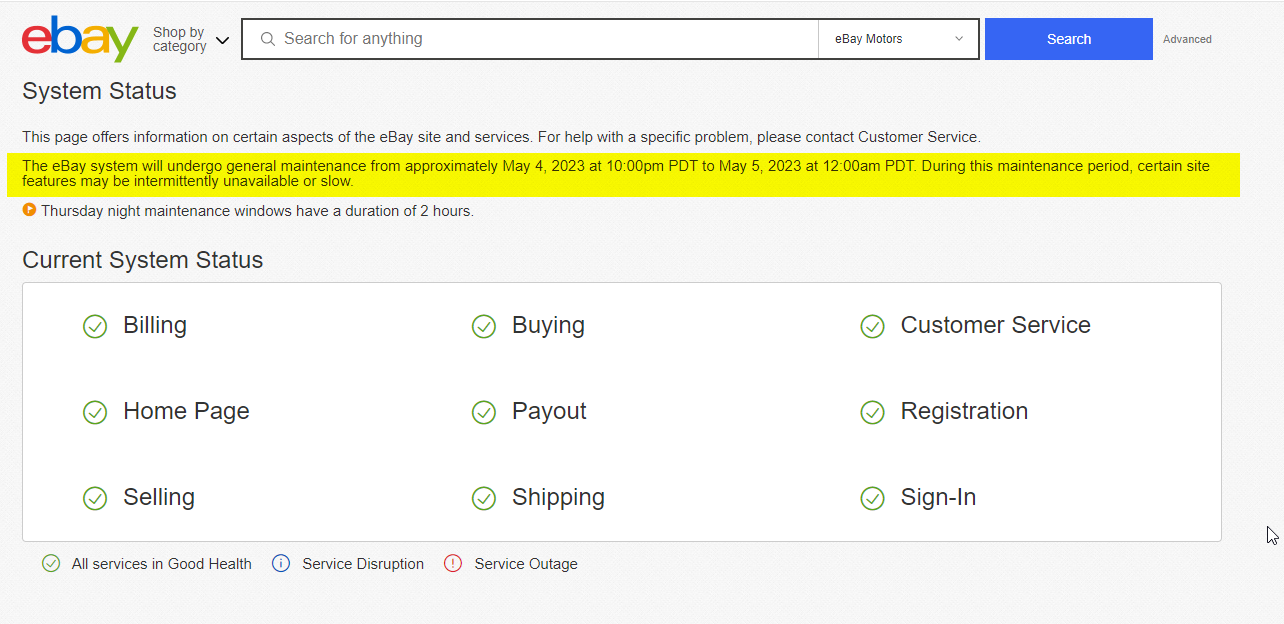Viewport: 1284px width, 624px height.
Task: Click the green check beside Home Page
Action: point(95,413)
